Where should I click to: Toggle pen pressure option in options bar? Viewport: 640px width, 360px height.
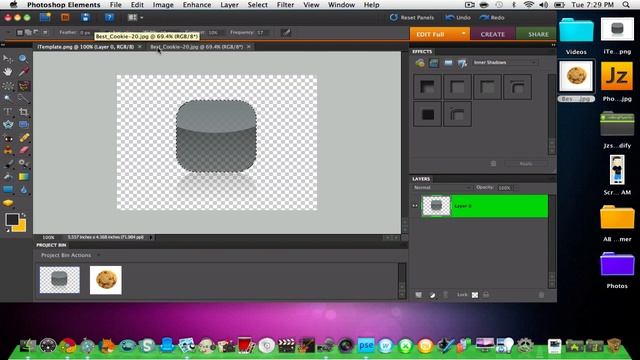(286, 32)
